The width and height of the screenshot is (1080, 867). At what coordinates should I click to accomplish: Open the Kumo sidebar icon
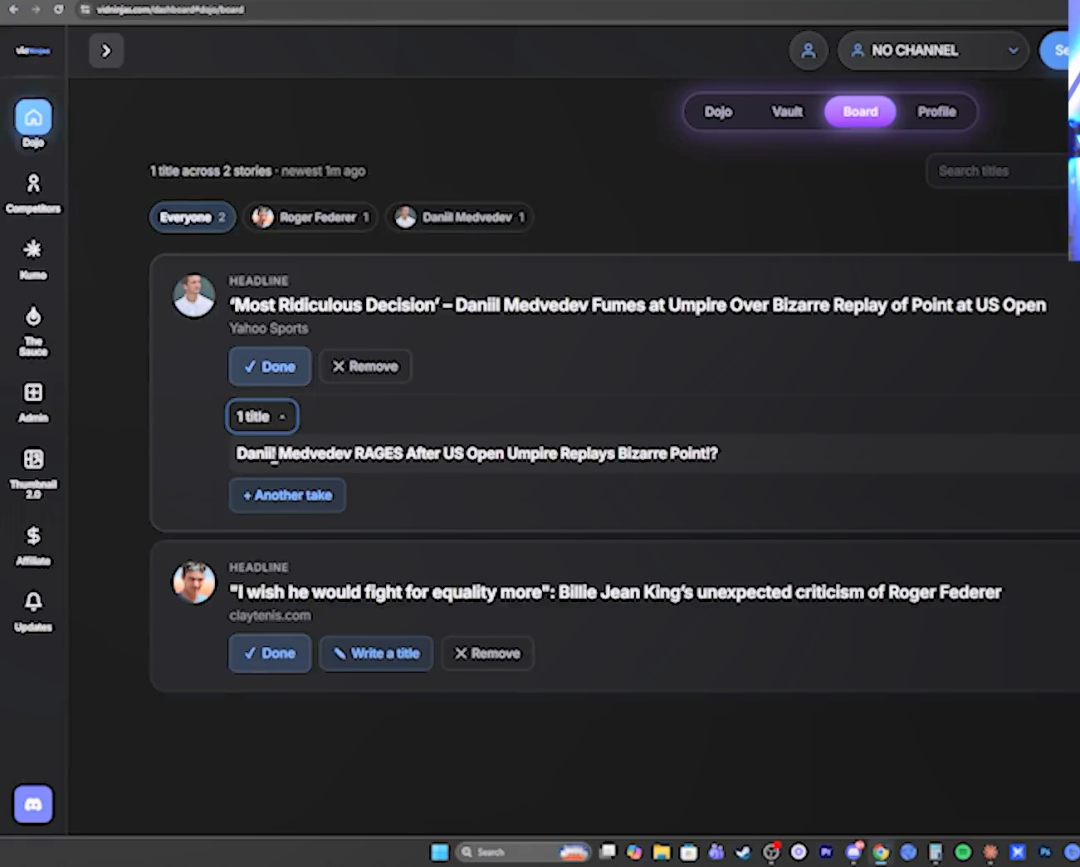pyautogui.click(x=33, y=249)
